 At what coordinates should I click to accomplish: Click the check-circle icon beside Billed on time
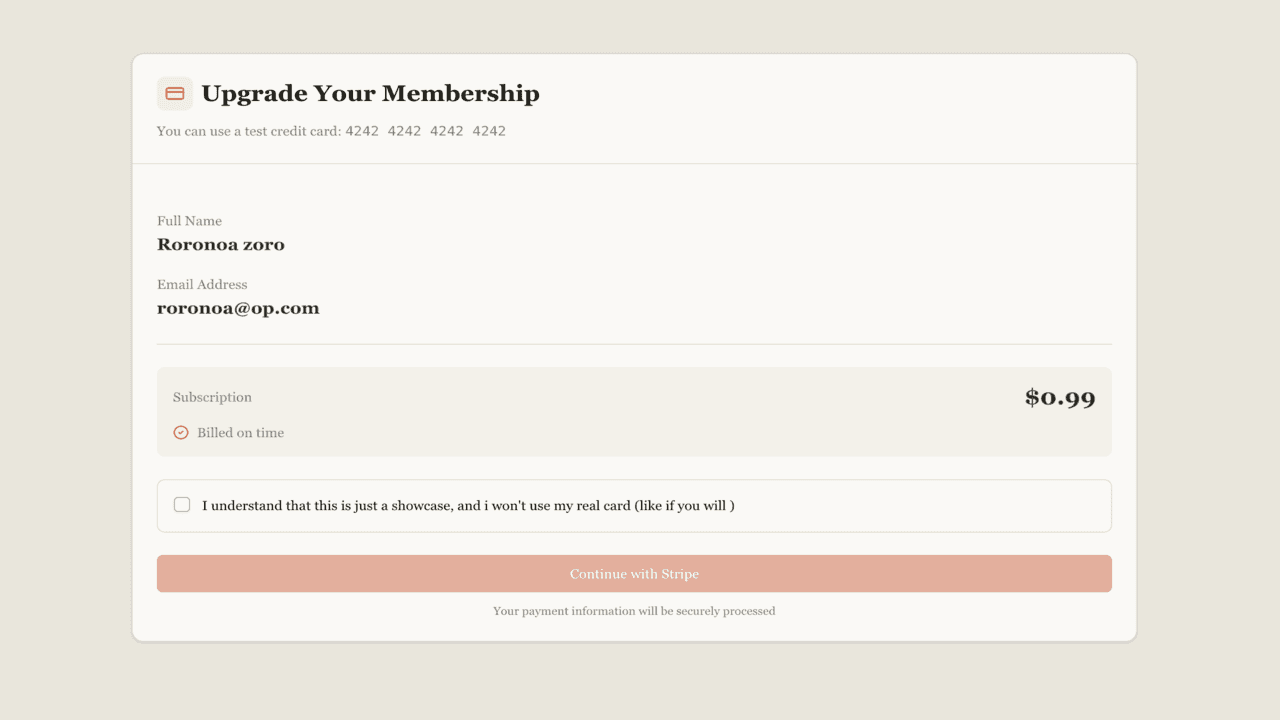181,433
